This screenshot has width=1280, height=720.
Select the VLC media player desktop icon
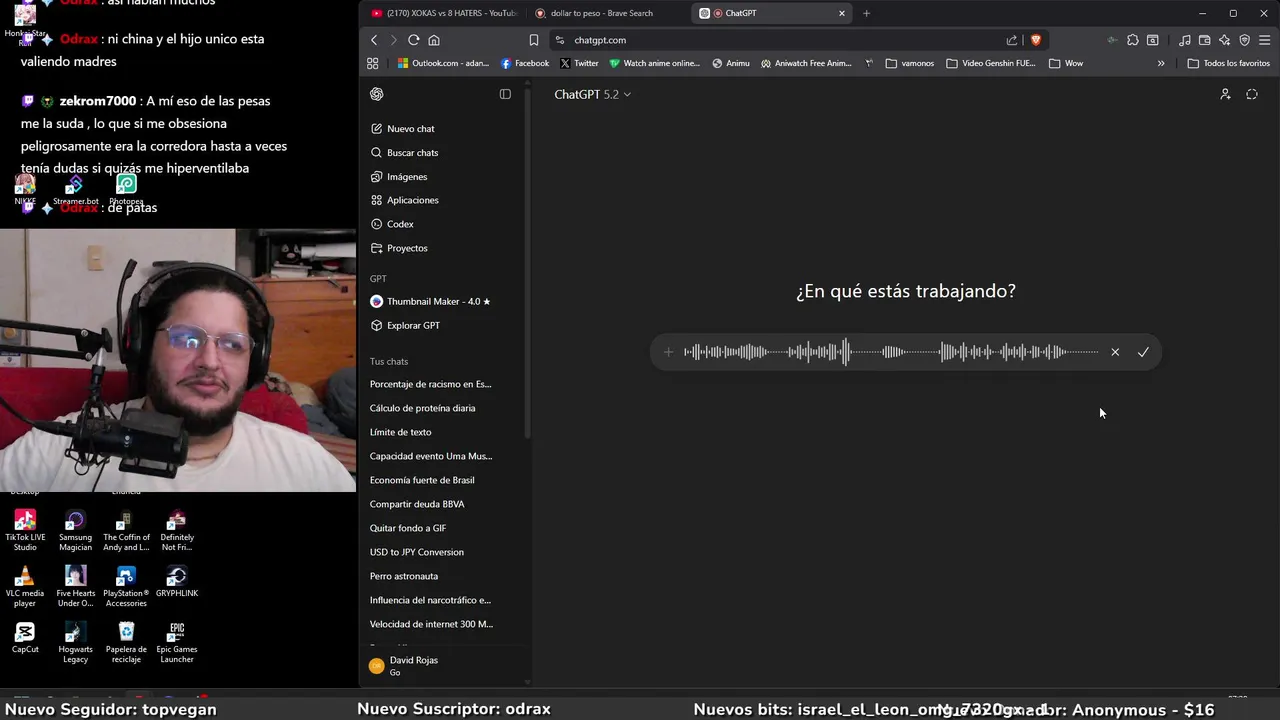pos(25,587)
